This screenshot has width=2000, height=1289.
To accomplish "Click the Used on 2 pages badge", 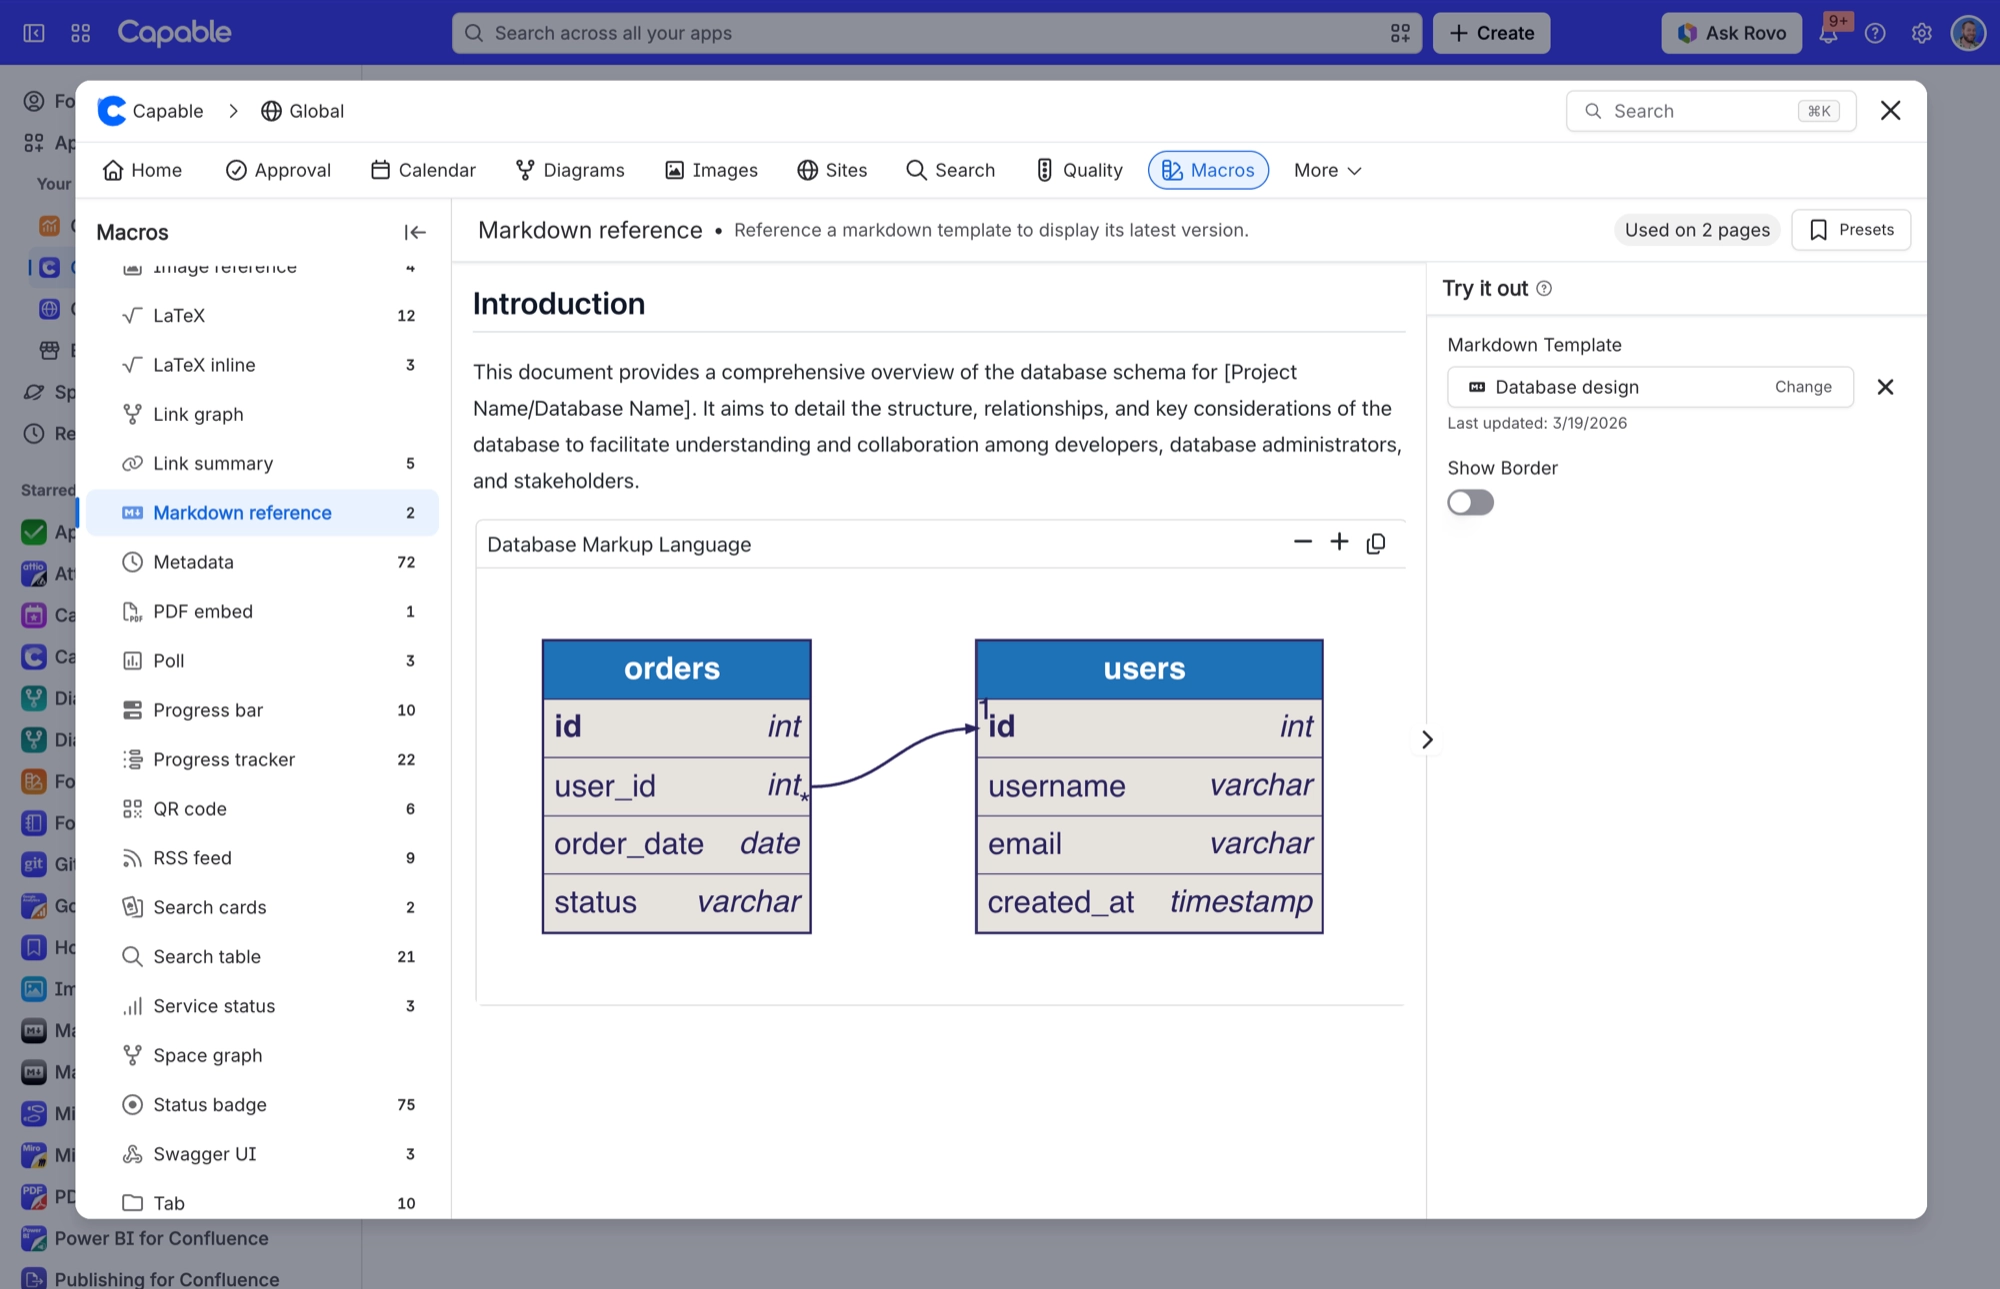I will click(1697, 230).
